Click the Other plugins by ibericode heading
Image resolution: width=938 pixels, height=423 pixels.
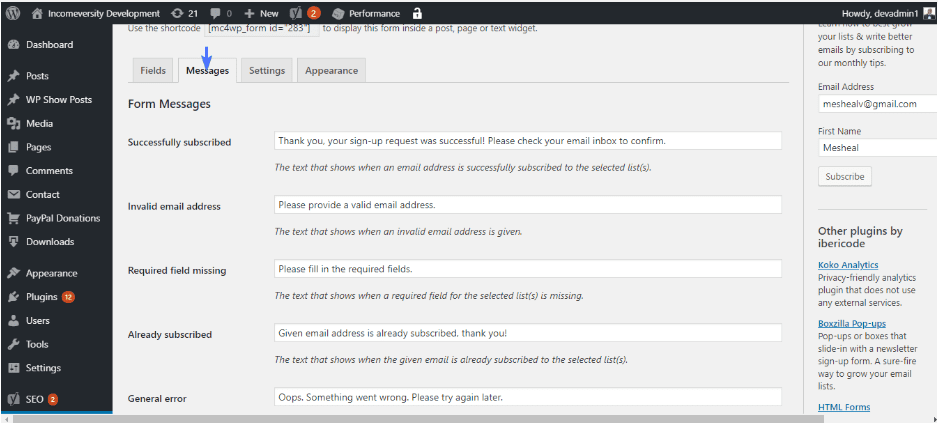(x=860, y=238)
